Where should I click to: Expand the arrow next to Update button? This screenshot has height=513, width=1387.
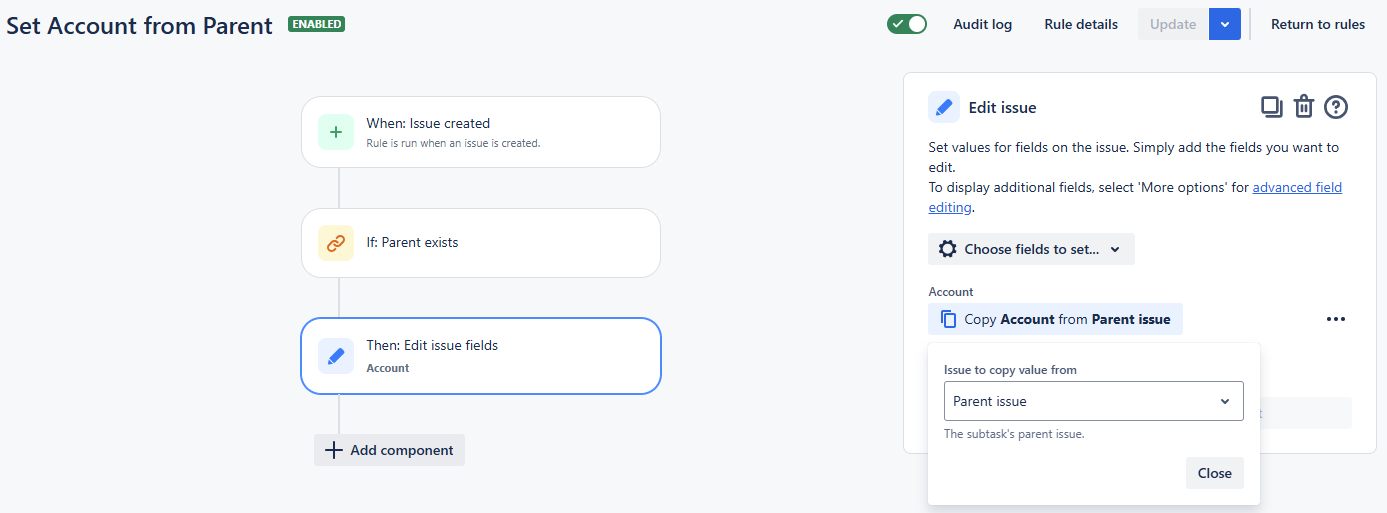[x=1225, y=24]
